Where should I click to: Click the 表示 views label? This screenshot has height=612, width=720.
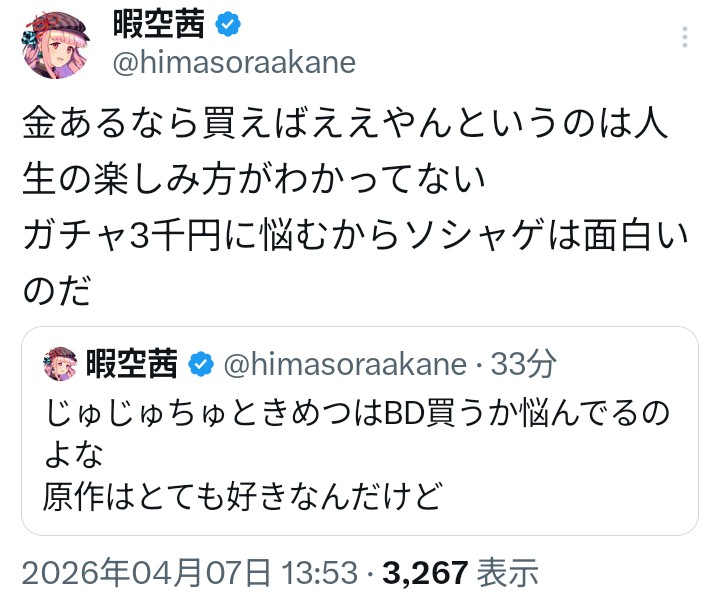tap(507, 573)
